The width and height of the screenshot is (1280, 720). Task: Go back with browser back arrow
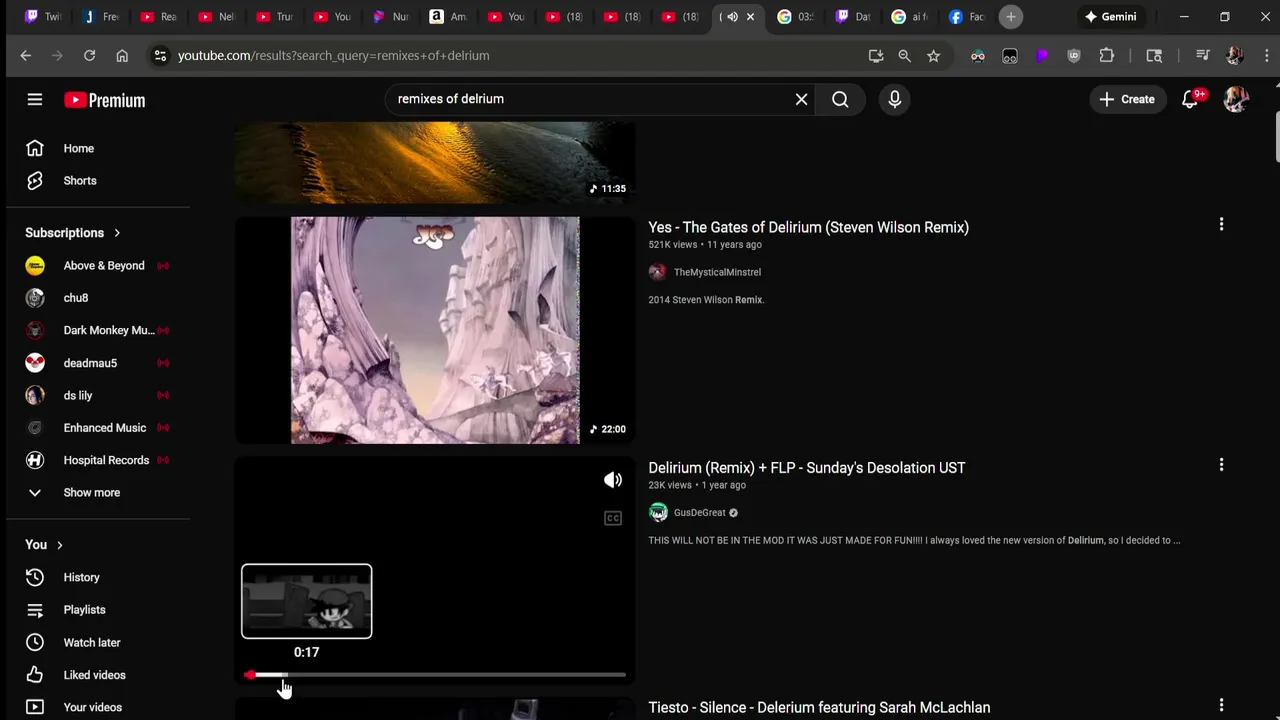point(26,56)
